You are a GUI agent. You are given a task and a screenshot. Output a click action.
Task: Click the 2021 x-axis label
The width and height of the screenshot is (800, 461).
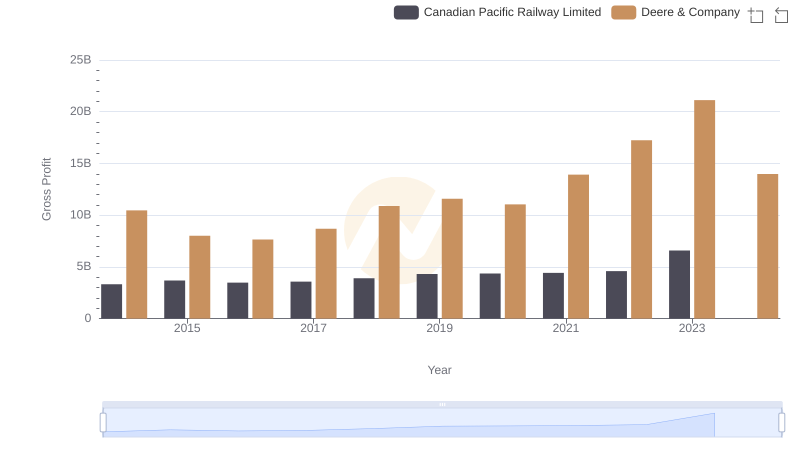566,328
